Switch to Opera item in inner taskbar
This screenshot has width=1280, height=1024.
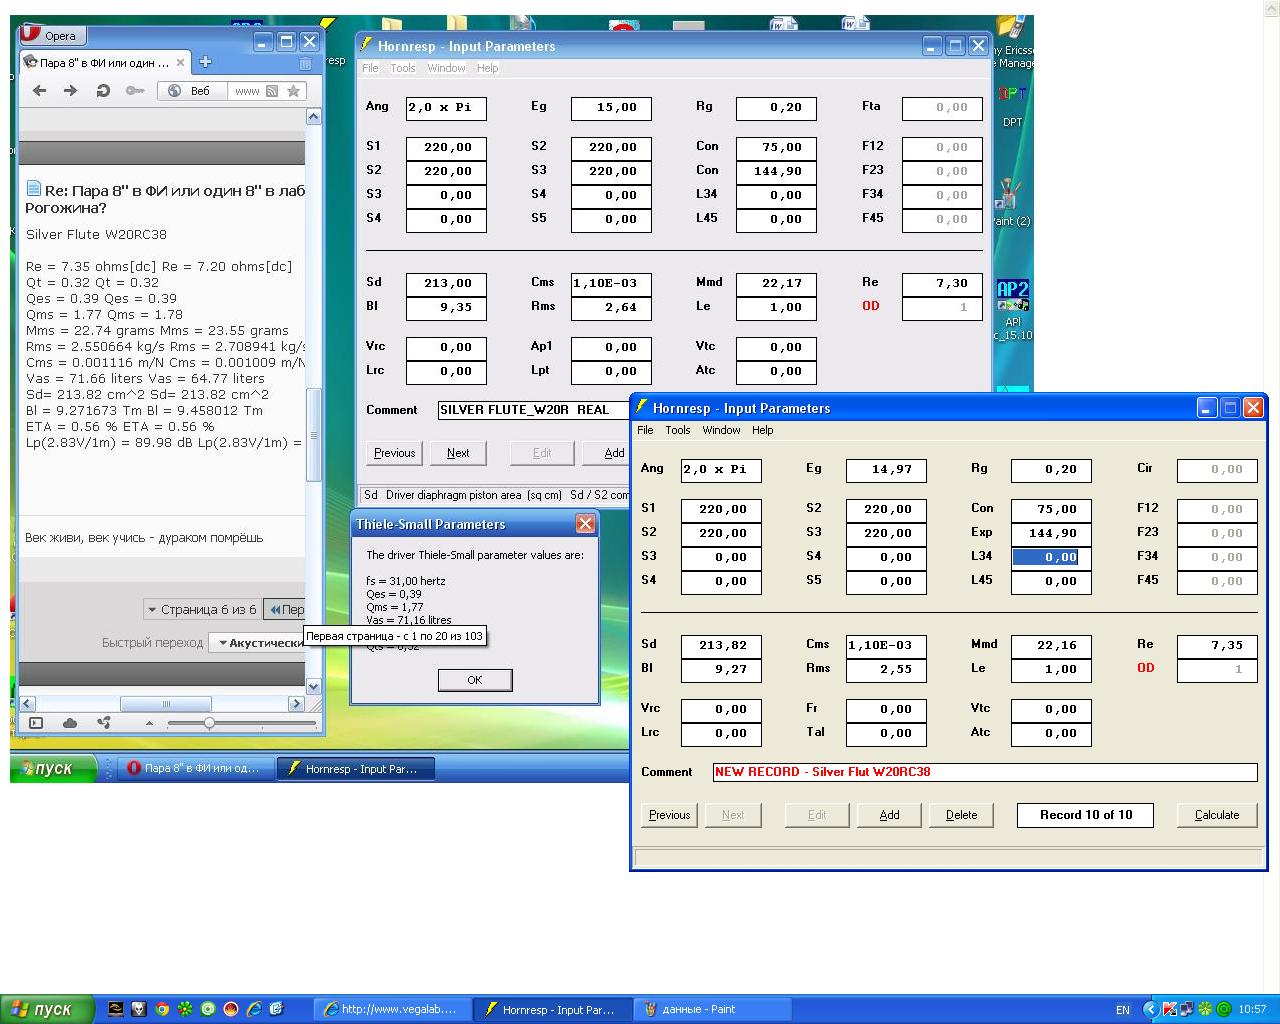[x=197, y=769]
